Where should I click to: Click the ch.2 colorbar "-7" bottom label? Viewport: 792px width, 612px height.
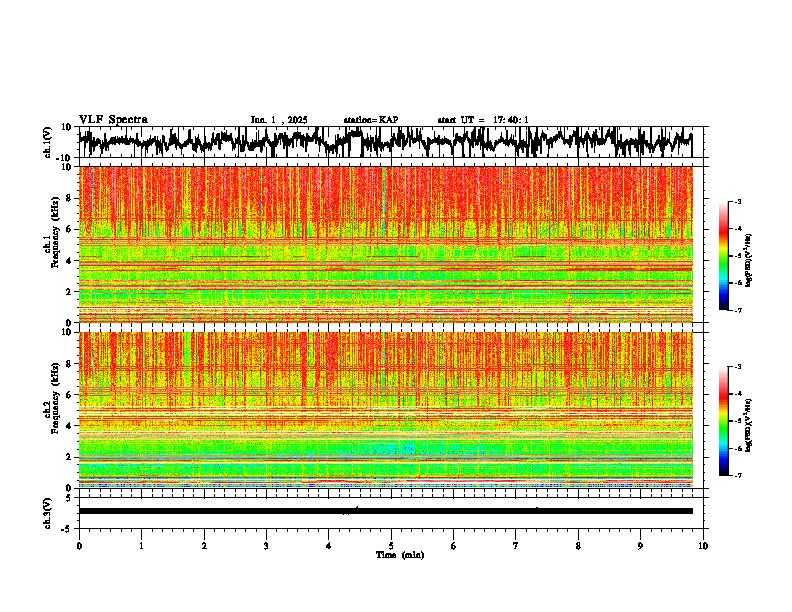point(737,475)
